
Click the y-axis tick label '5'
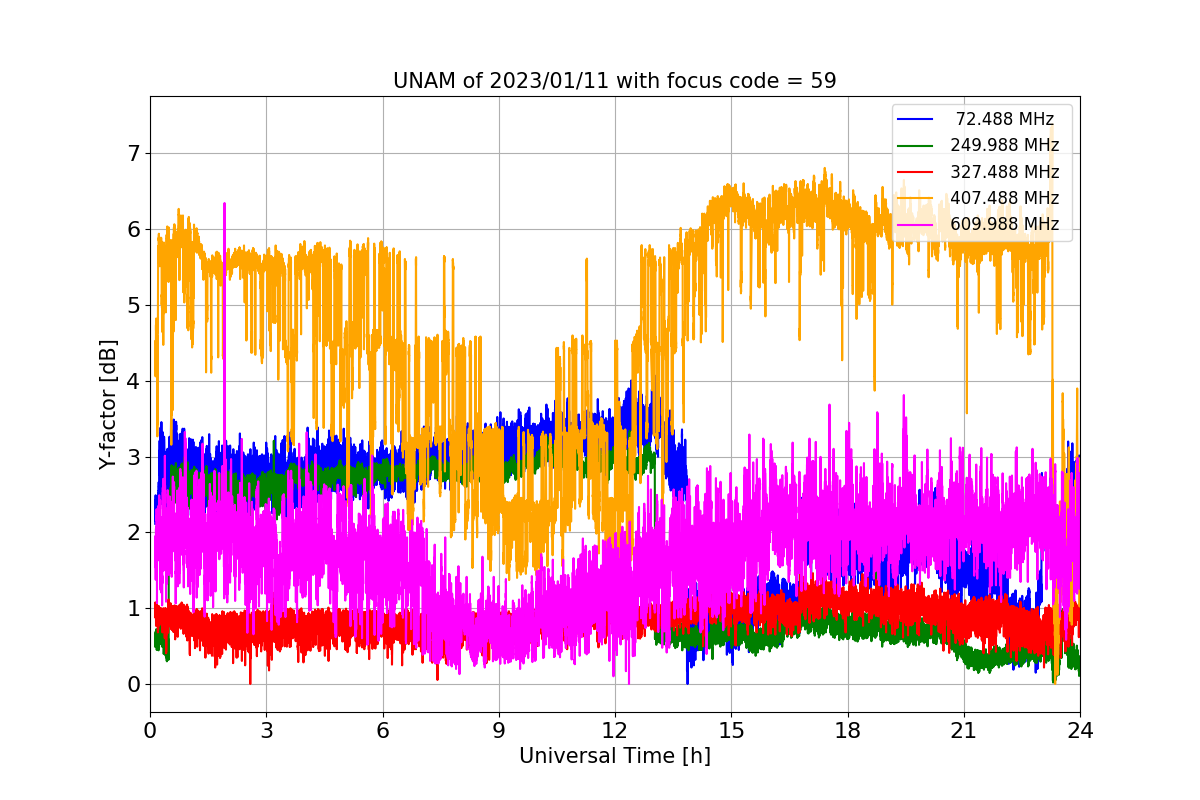click(132, 306)
